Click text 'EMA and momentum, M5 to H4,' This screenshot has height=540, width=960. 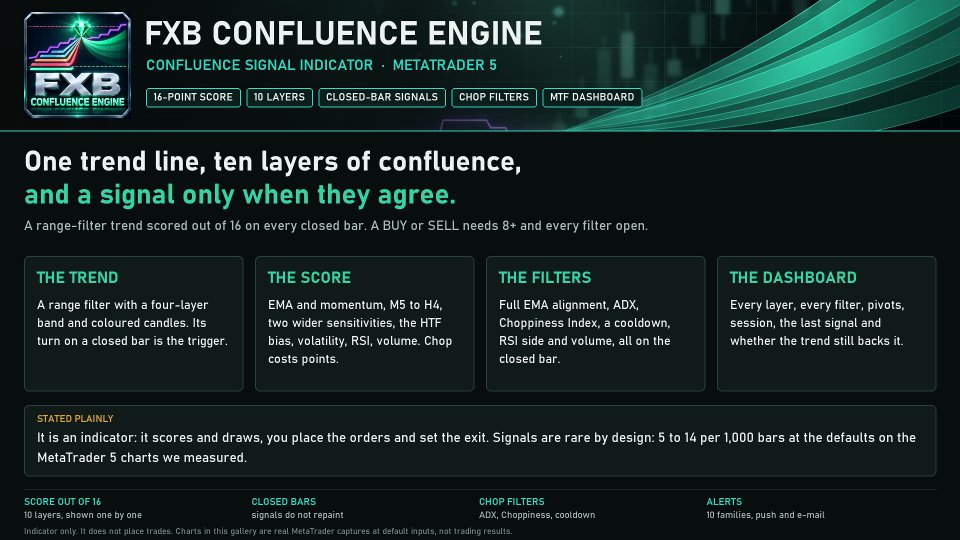pos(355,305)
